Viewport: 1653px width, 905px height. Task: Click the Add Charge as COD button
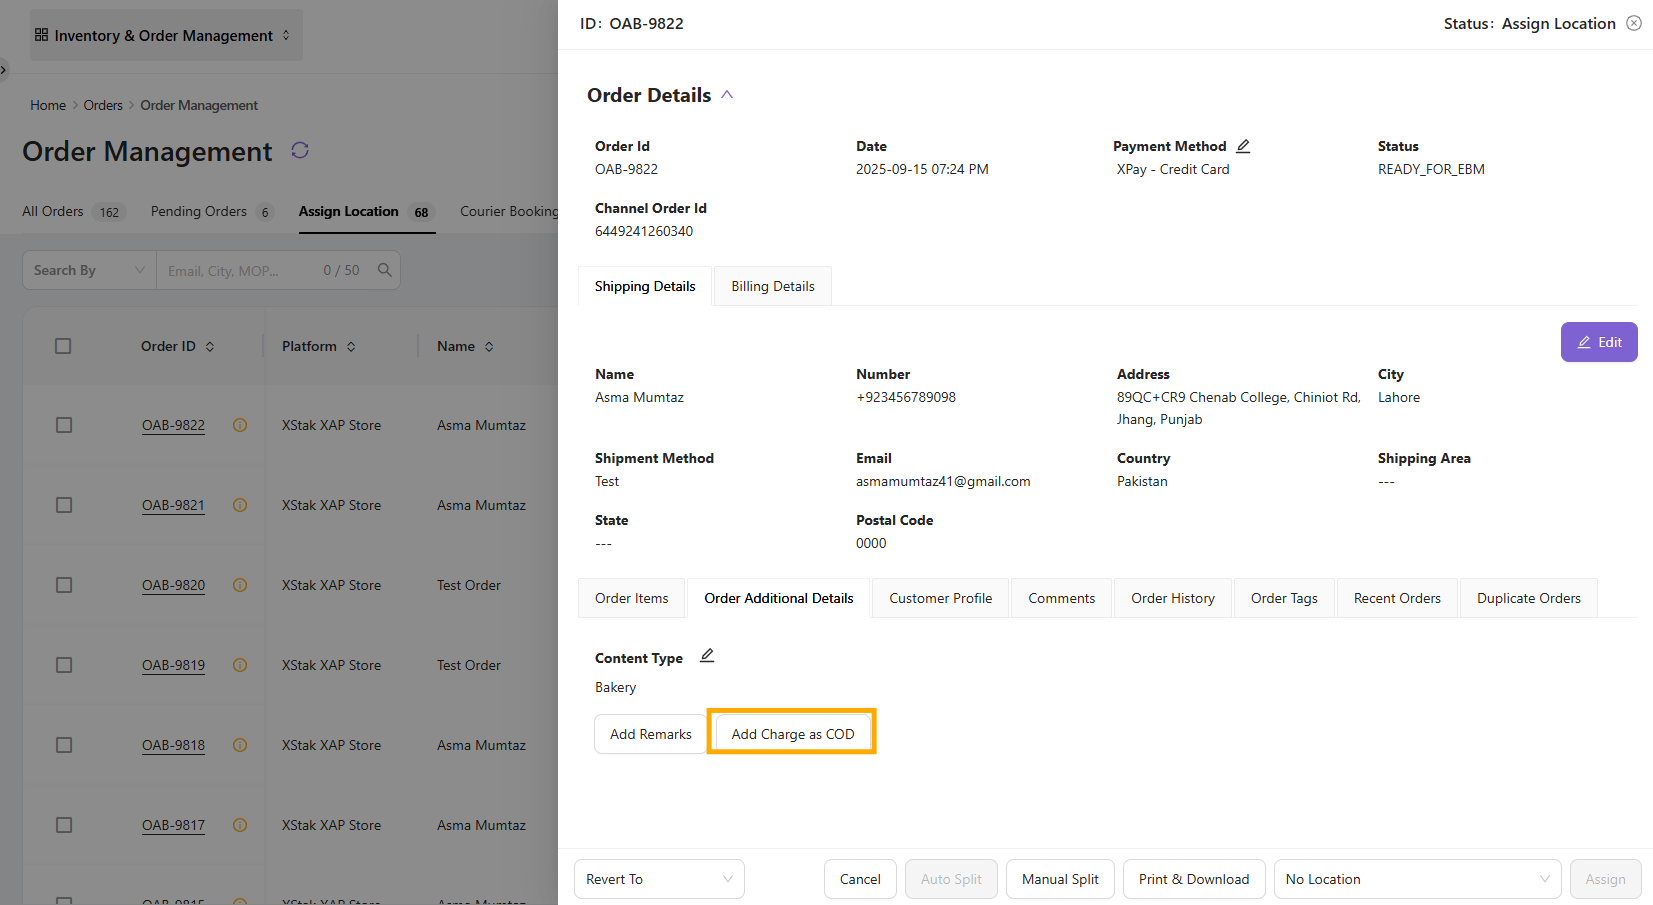[792, 734]
